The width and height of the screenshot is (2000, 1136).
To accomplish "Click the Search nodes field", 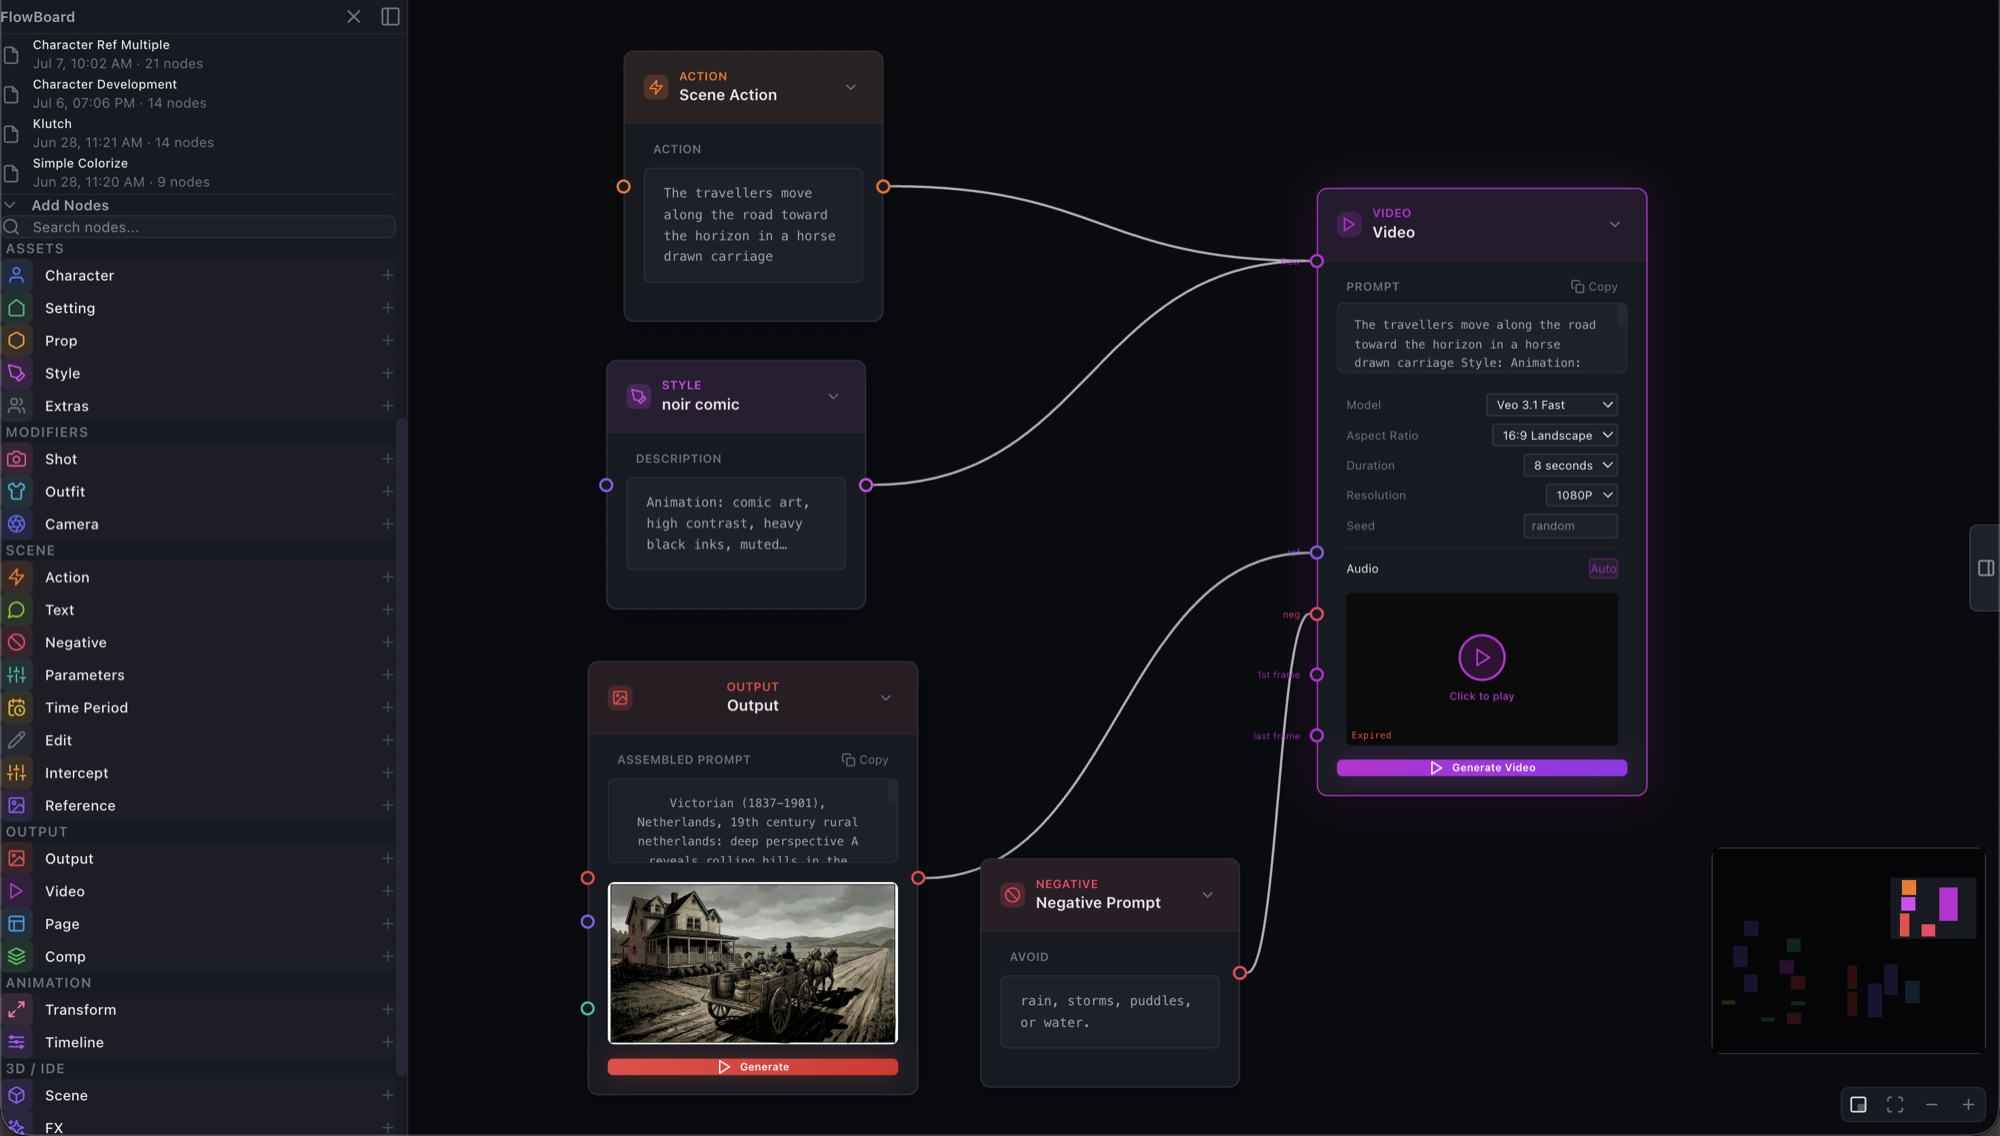I will [x=199, y=227].
